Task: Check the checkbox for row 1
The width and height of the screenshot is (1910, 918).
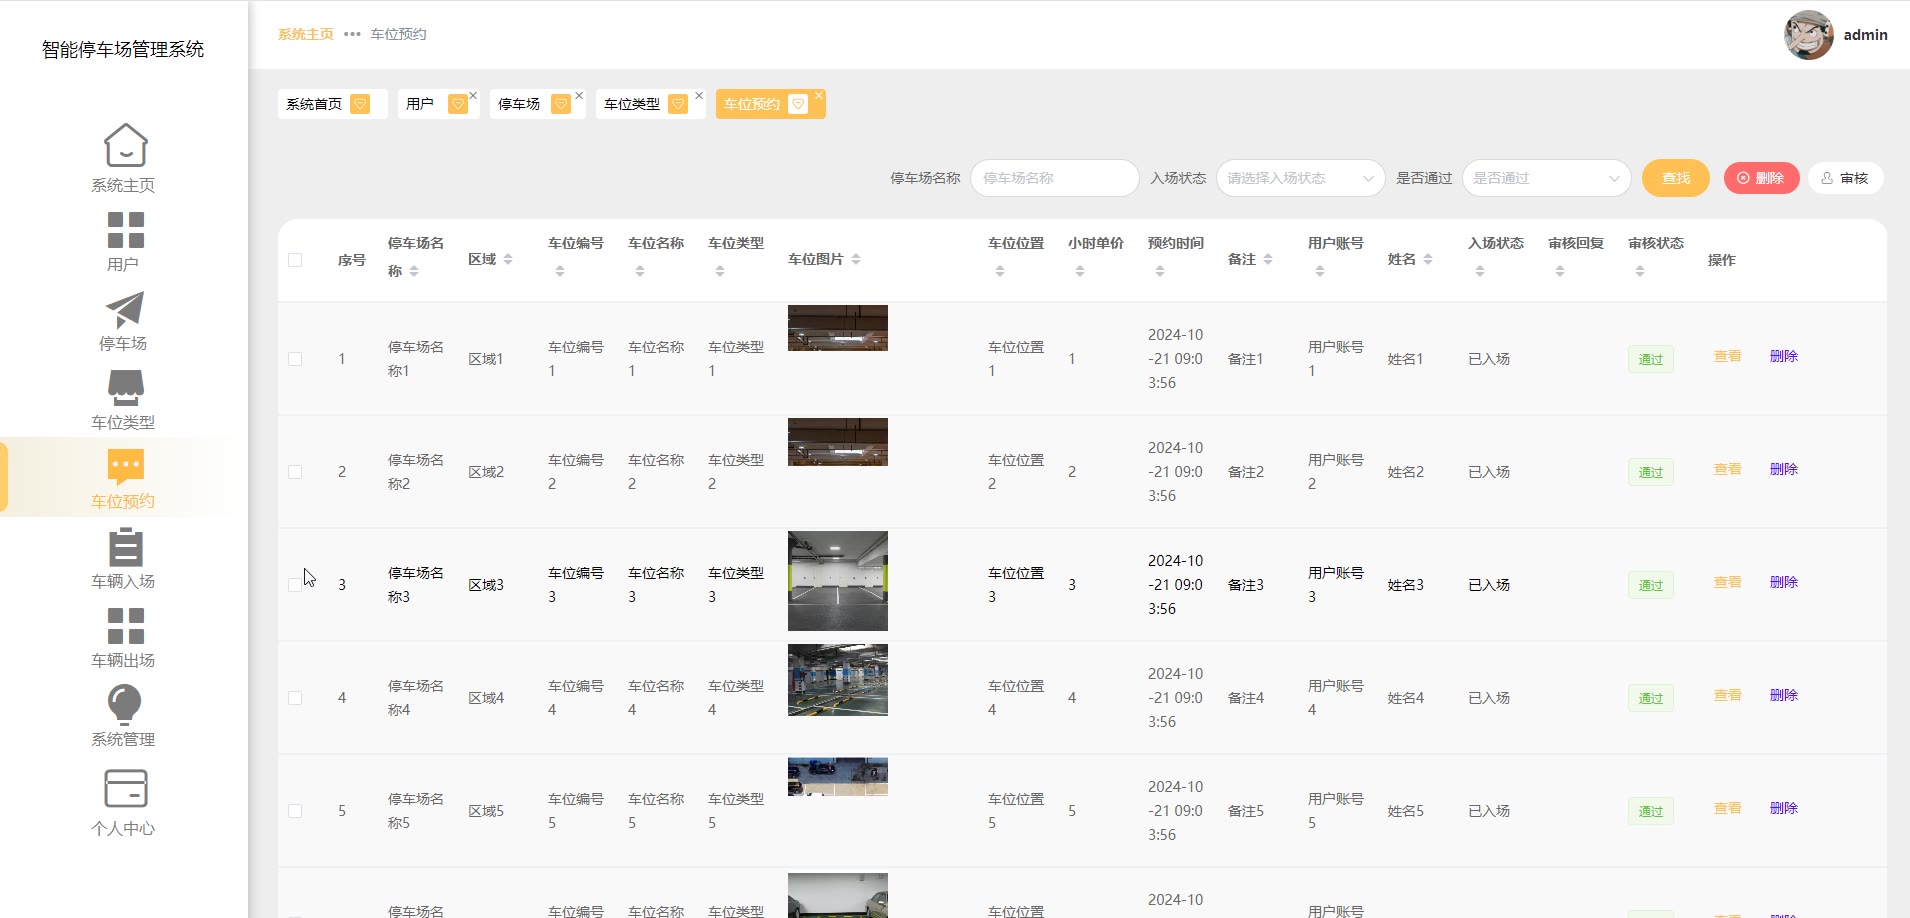Action: click(295, 359)
